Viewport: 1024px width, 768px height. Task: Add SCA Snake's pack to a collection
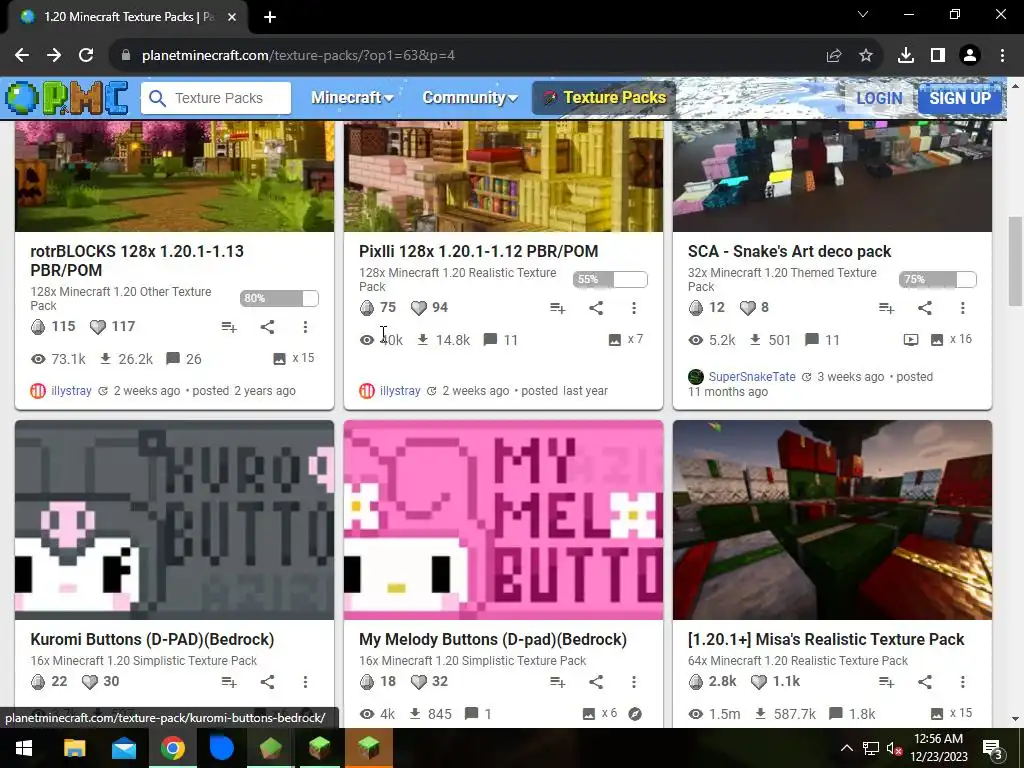click(886, 308)
